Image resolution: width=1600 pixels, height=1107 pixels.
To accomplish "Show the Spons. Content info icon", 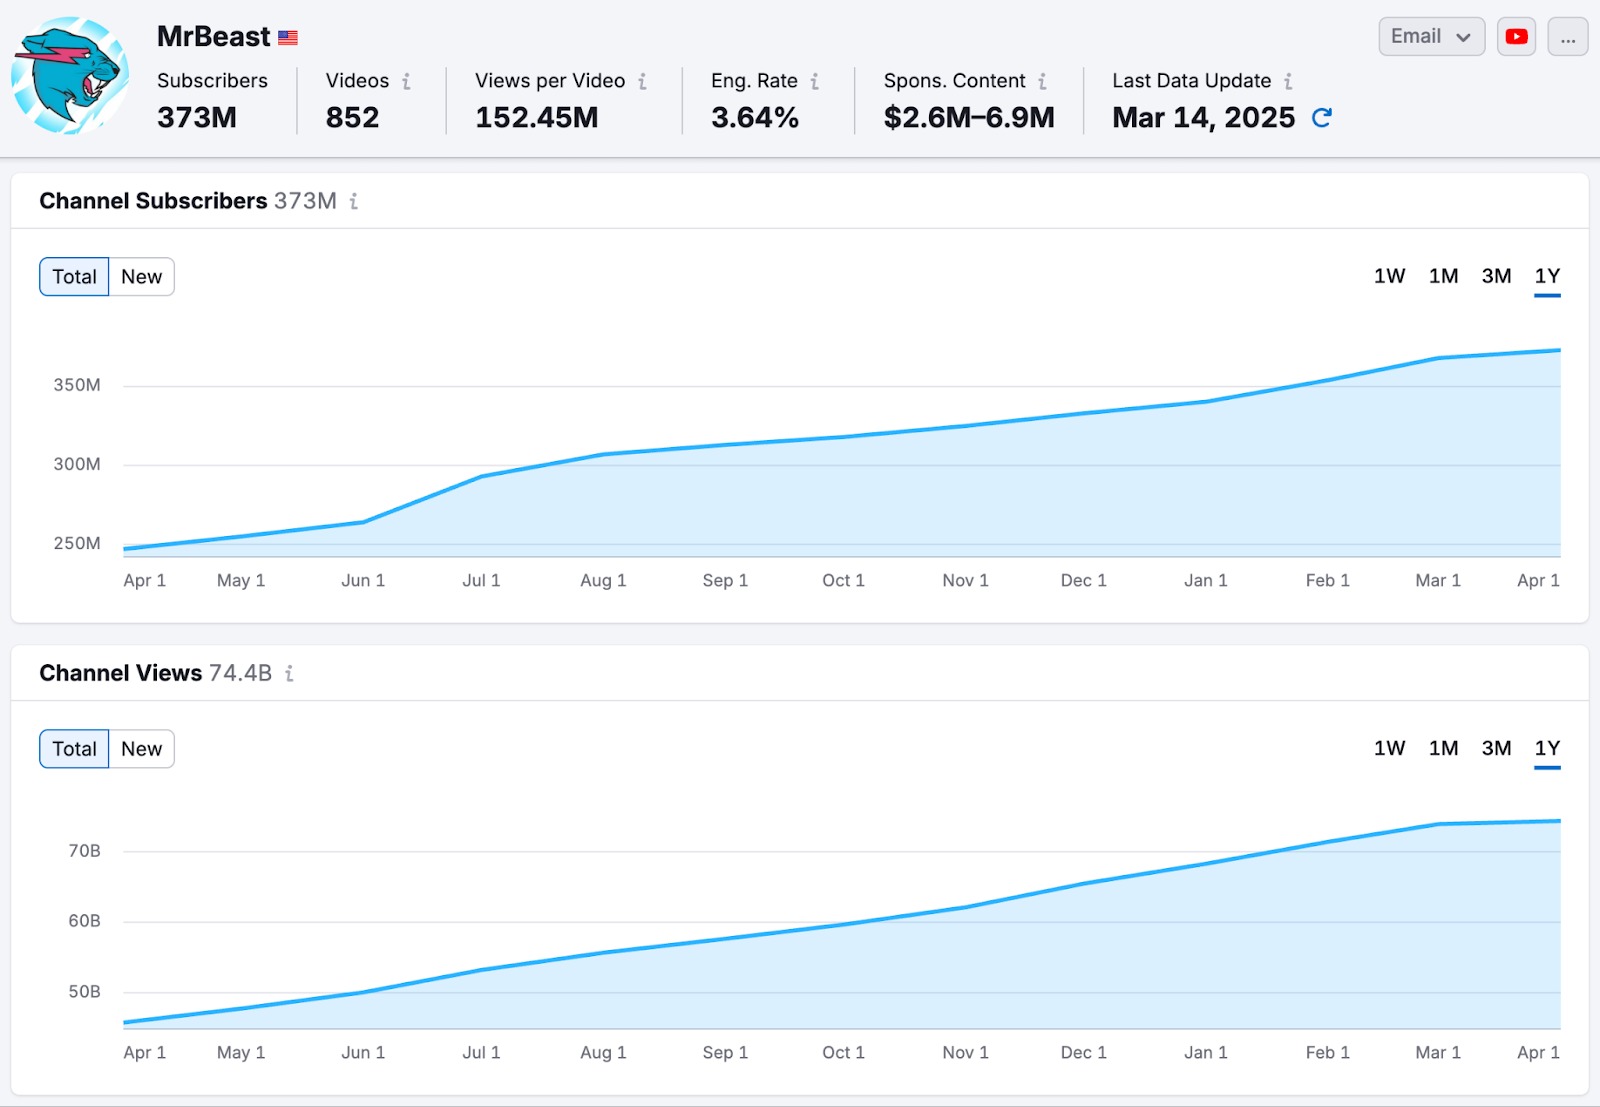I will 1042,81.
